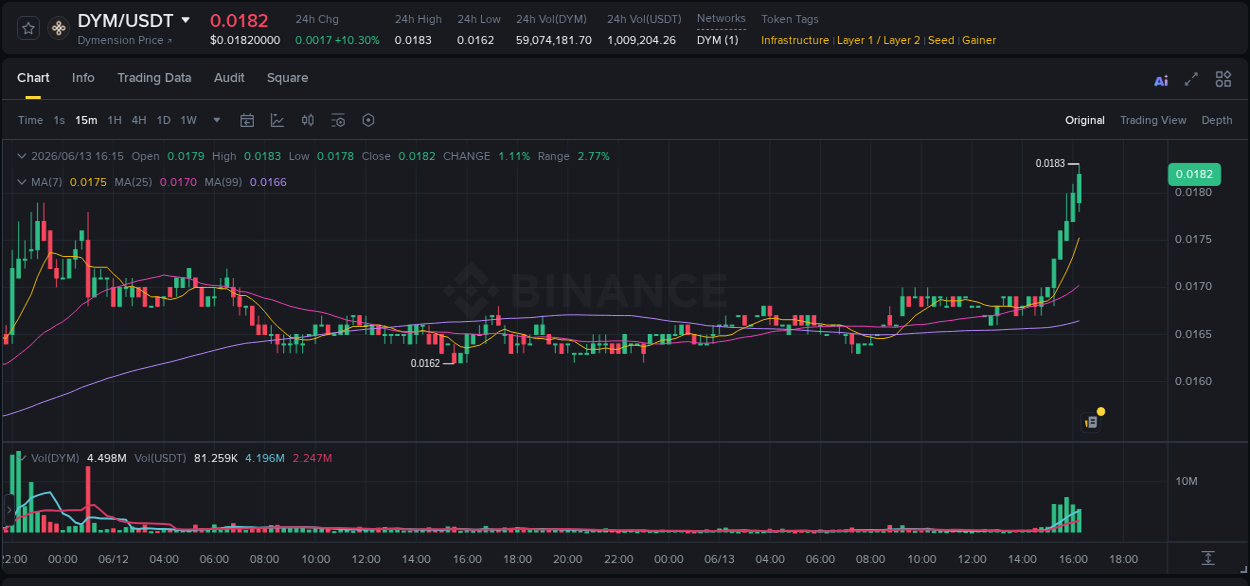Image resolution: width=1250 pixels, height=586 pixels.
Task: Open the Dymension Price link
Action: (x=125, y=40)
